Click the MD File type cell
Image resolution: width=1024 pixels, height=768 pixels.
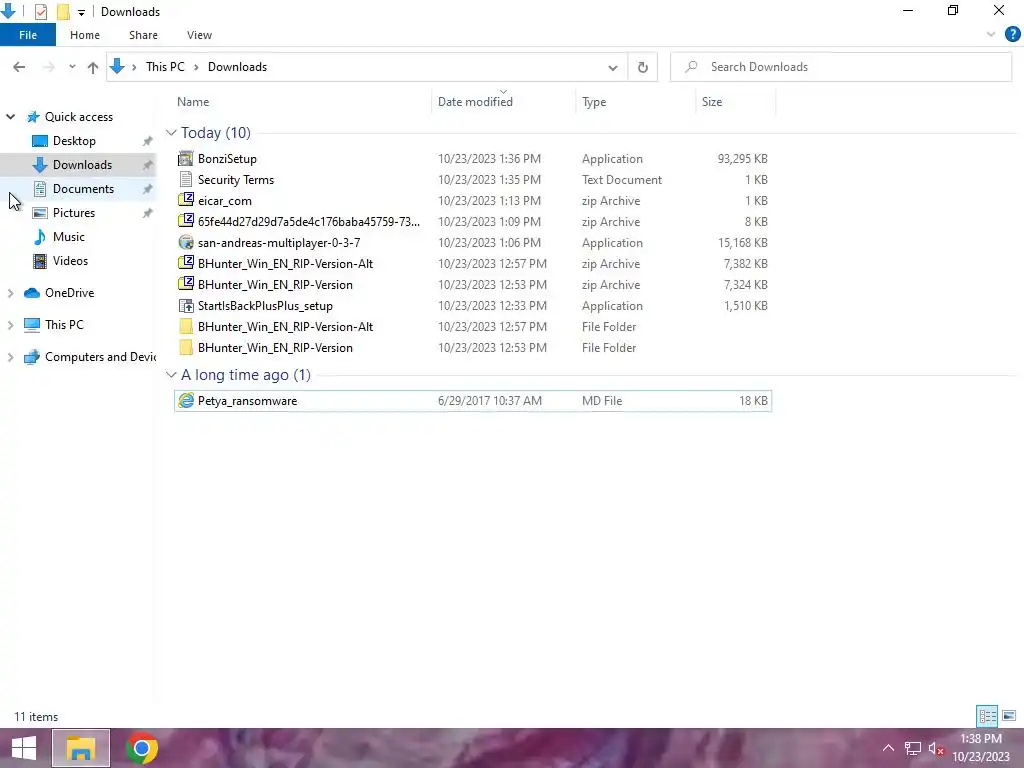tap(602, 400)
